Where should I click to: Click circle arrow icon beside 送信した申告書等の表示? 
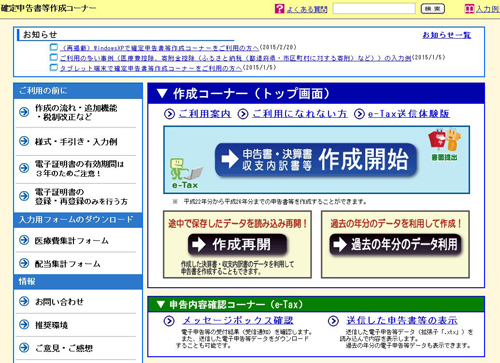tap(333, 321)
